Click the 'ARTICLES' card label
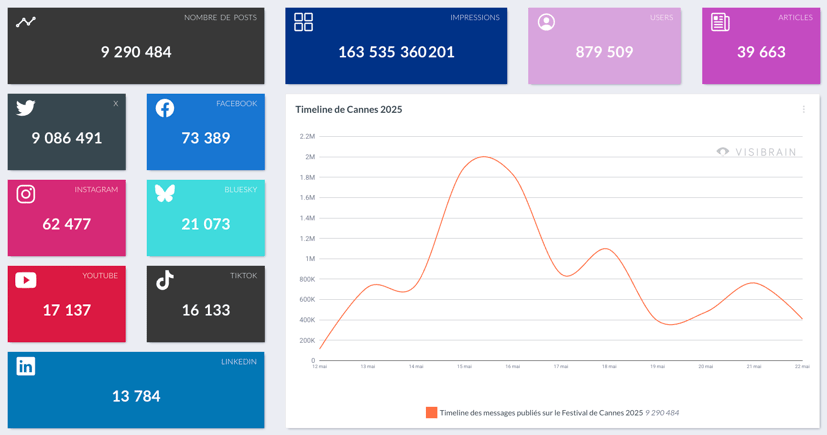Viewport: 827px width, 435px height. click(x=795, y=17)
